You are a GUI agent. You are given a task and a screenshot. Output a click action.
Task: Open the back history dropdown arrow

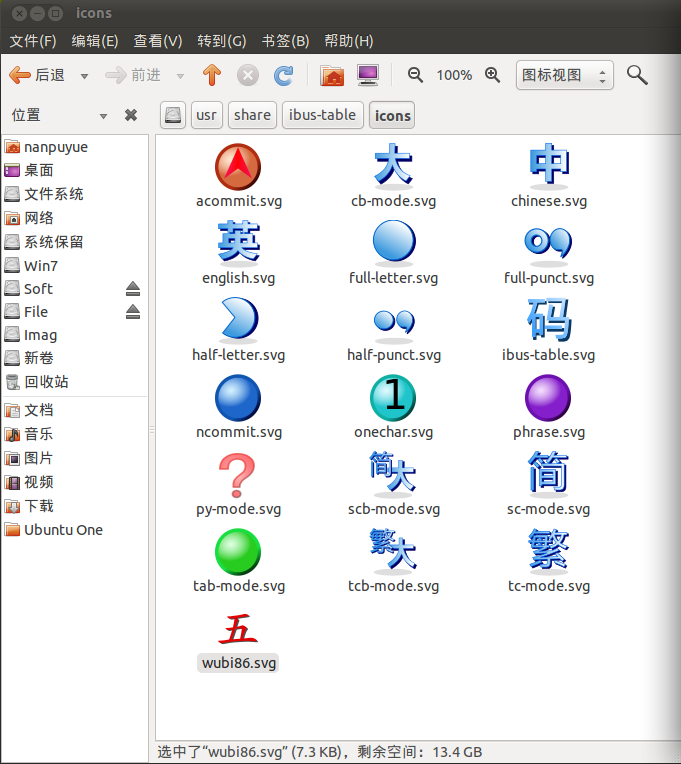click(x=84, y=76)
